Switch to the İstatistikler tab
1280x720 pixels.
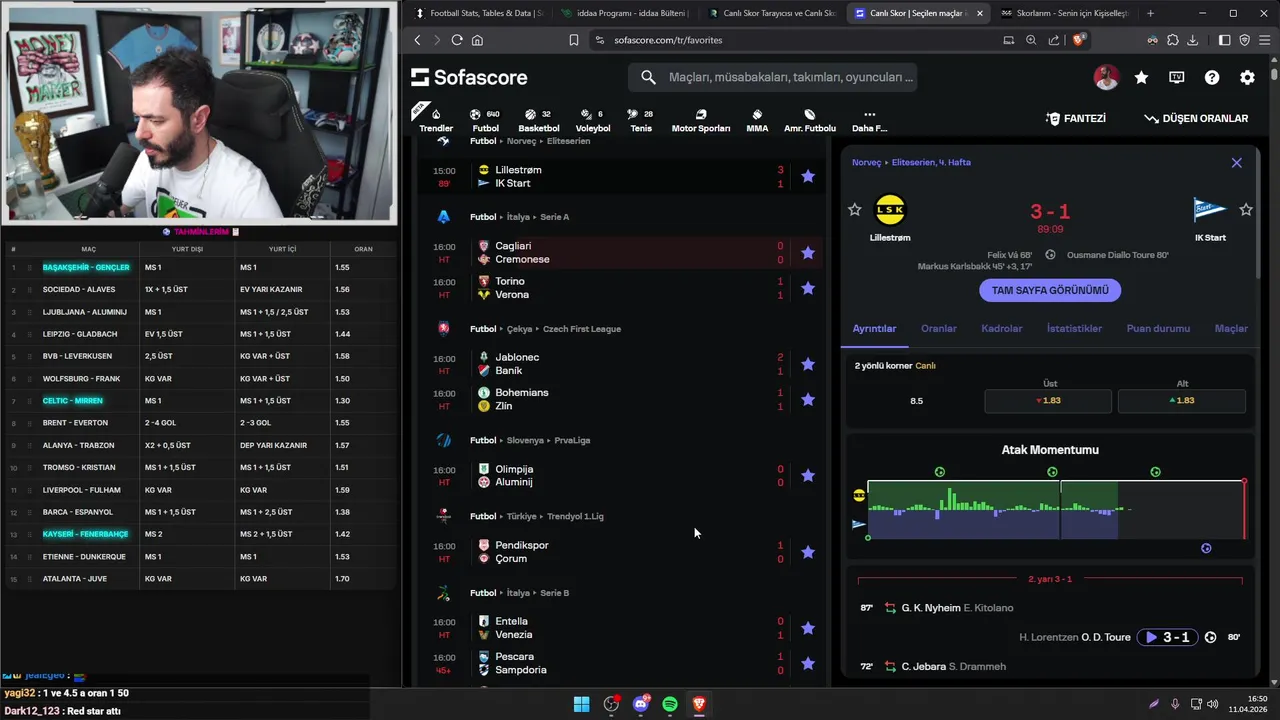point(1074,328)
